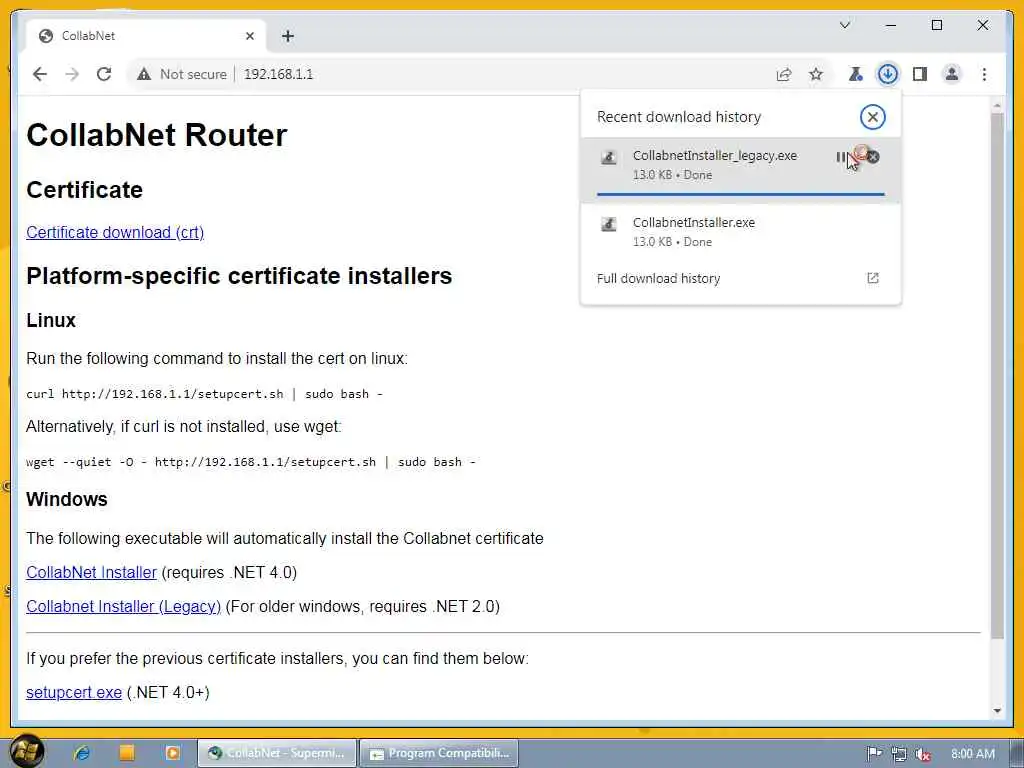Click the CollabNet Installer link

click(91, 573)
